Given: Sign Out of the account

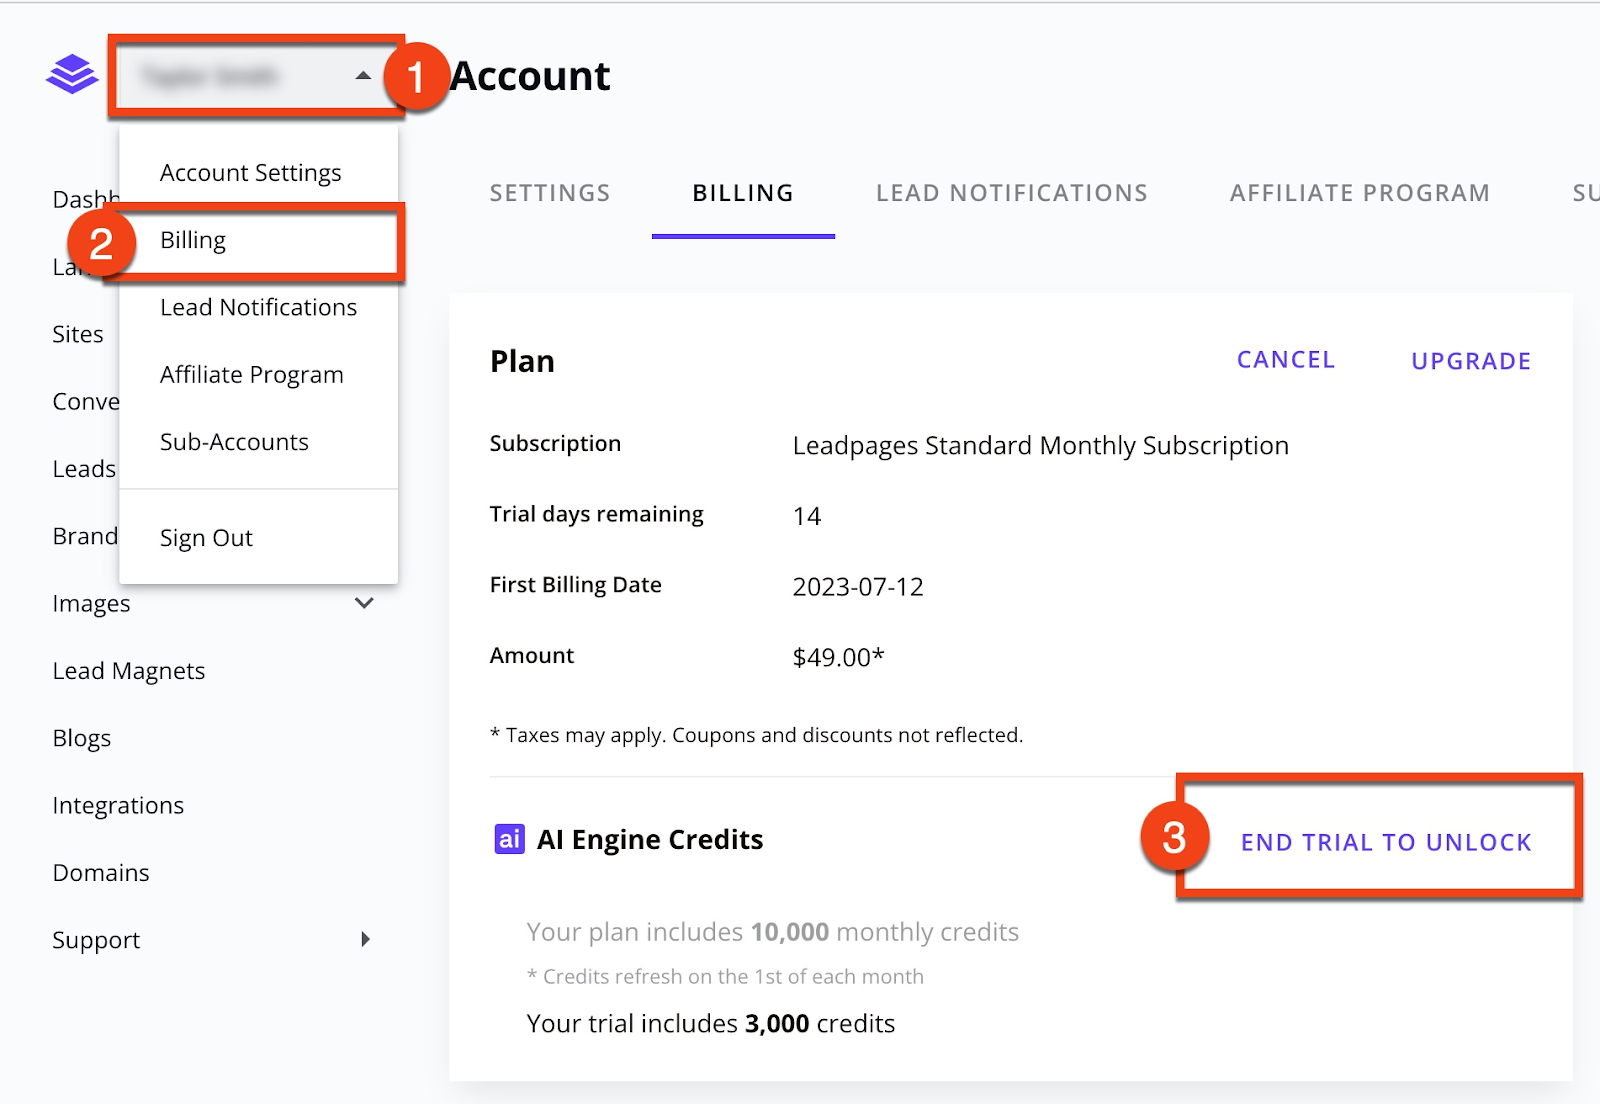Looking at the screenshot, I should [x=206, y=538].
